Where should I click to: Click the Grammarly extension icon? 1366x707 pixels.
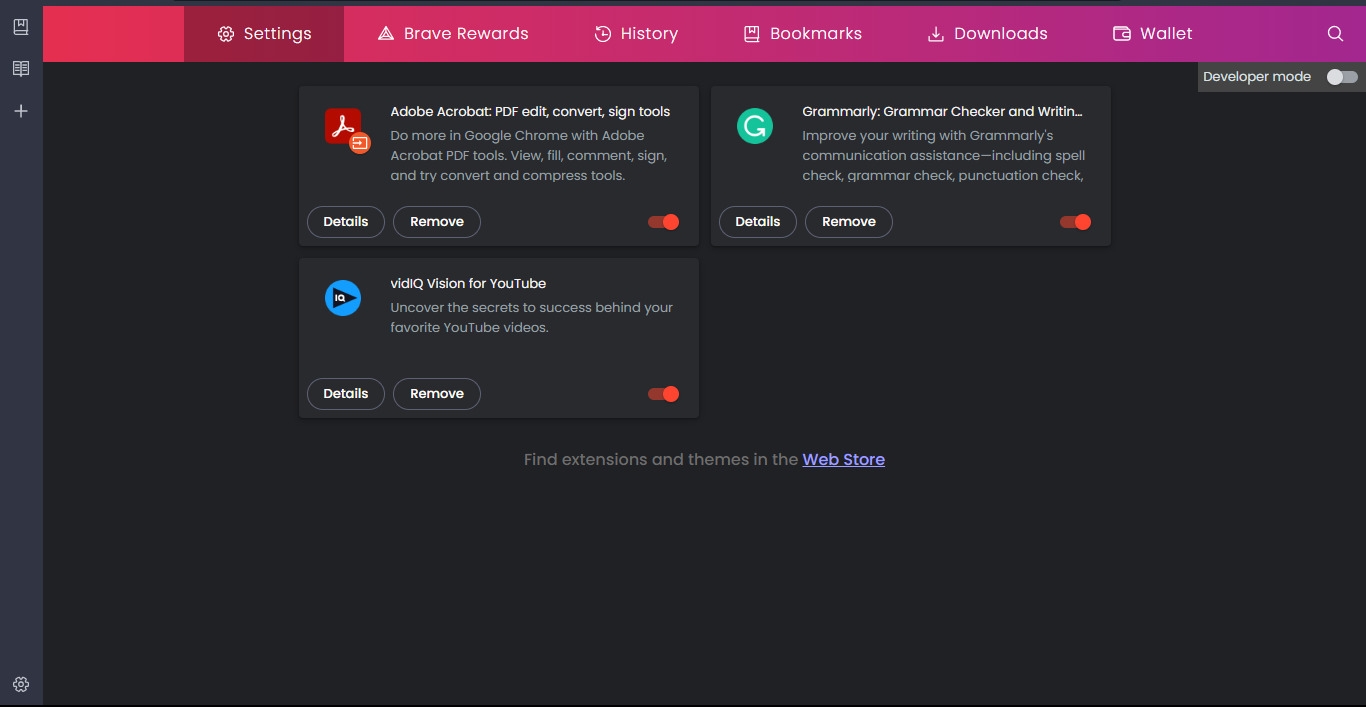pos(755,126)
